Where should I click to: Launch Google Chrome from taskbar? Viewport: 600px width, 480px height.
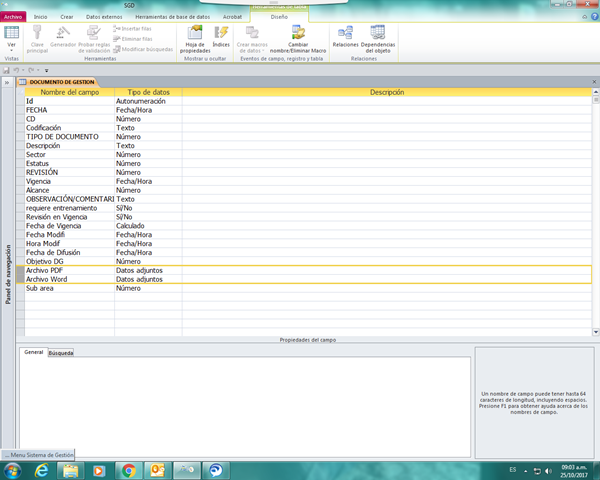(128, 469)
